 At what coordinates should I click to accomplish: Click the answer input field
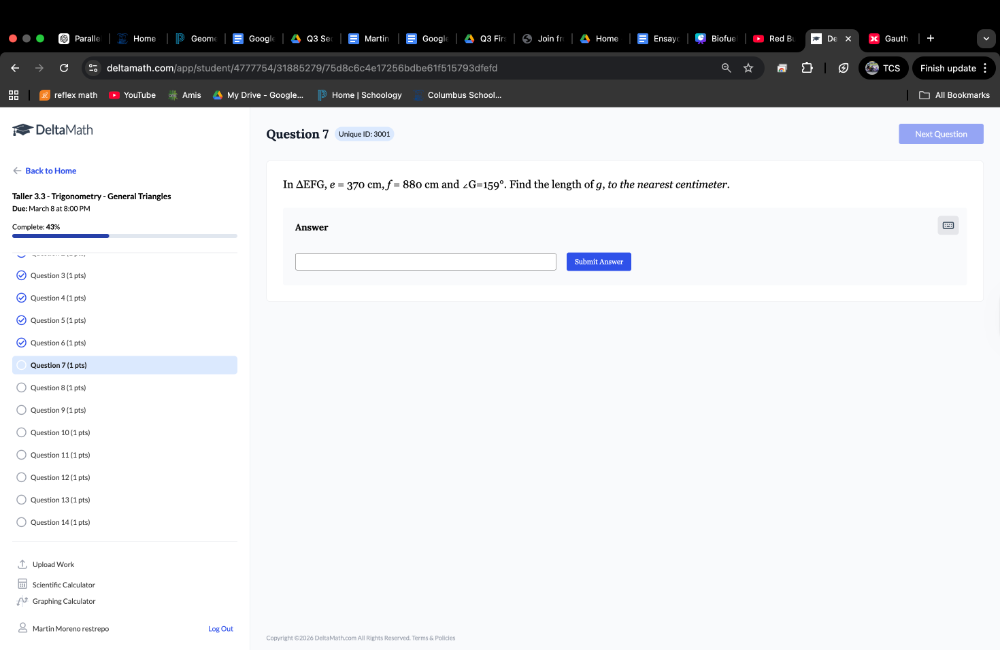(x=425, y=262)
